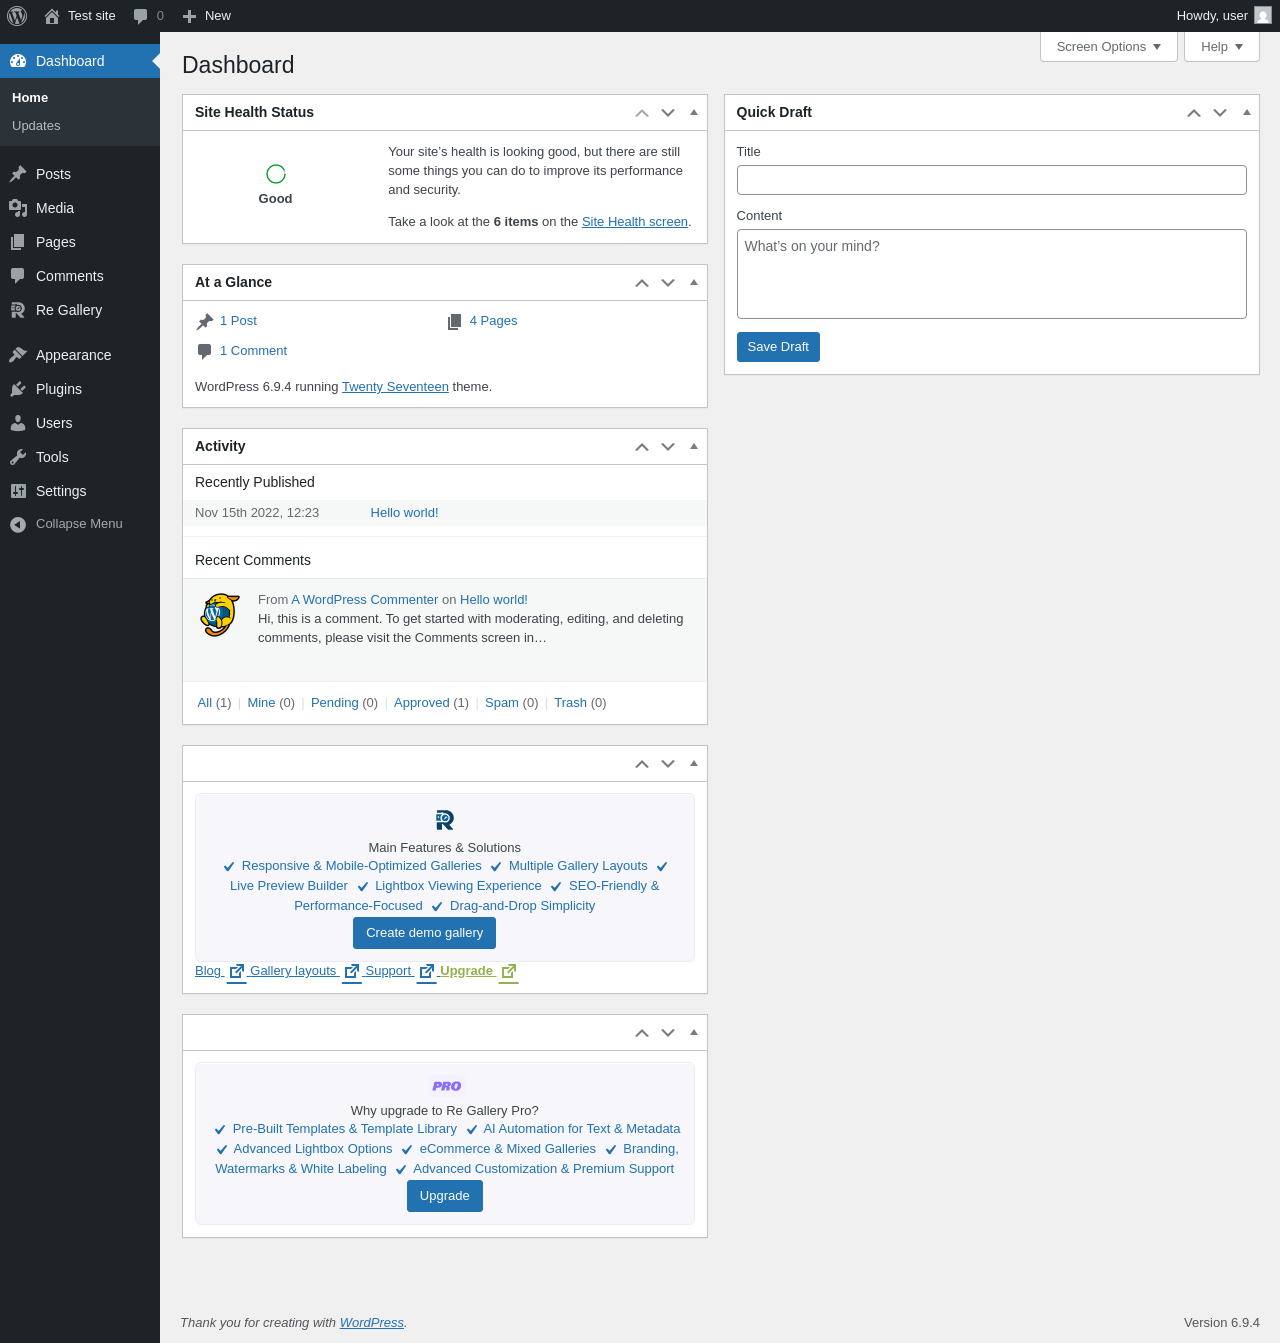Open the comments bubble in admin bar
The height and width of the screenshot is (1343, 1280).
pos(141,16)
